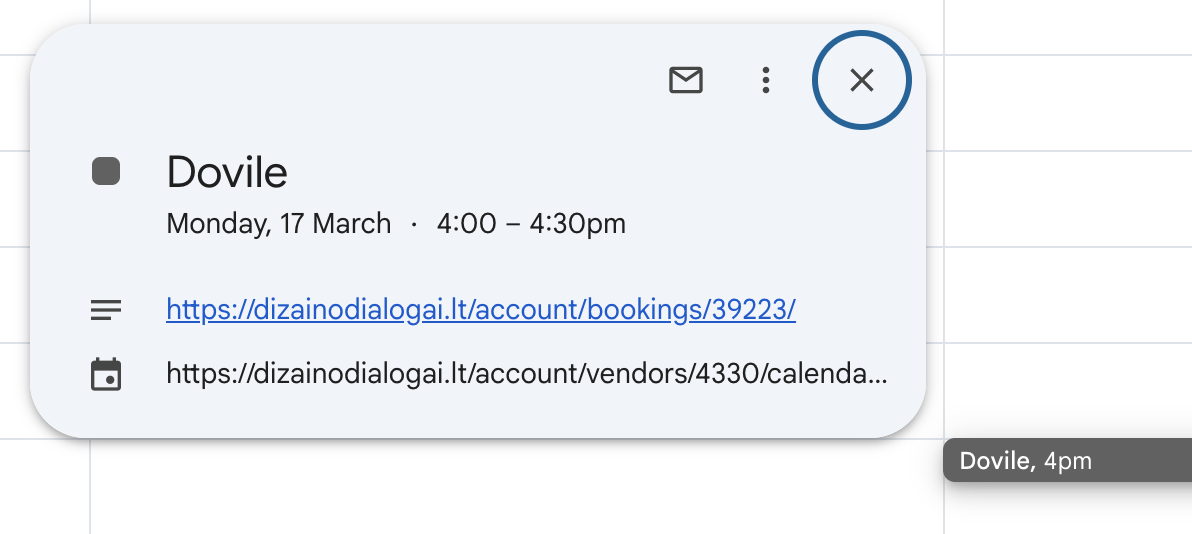Open the bookings/39223 link
1192x534 pixels.
pyautogui.click(x=480, y=310)
